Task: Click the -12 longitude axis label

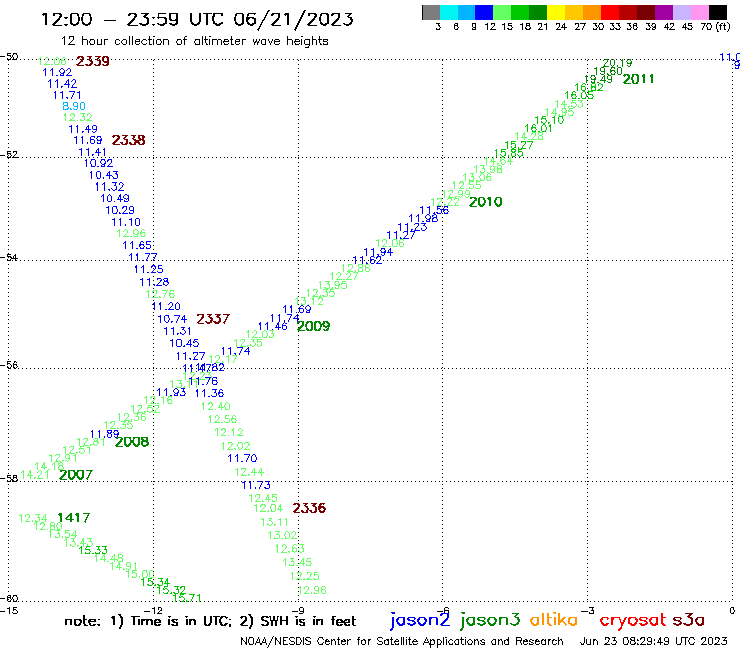Action: (x=154, y=610)
